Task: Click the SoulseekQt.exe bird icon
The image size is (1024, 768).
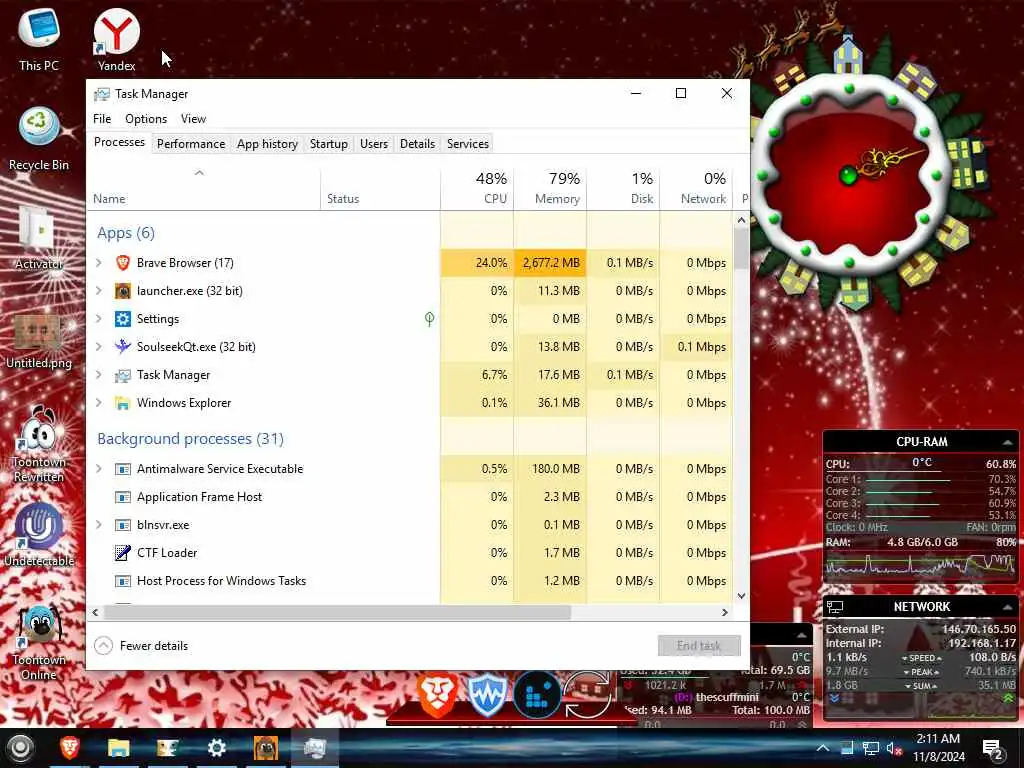Action: 123,347
